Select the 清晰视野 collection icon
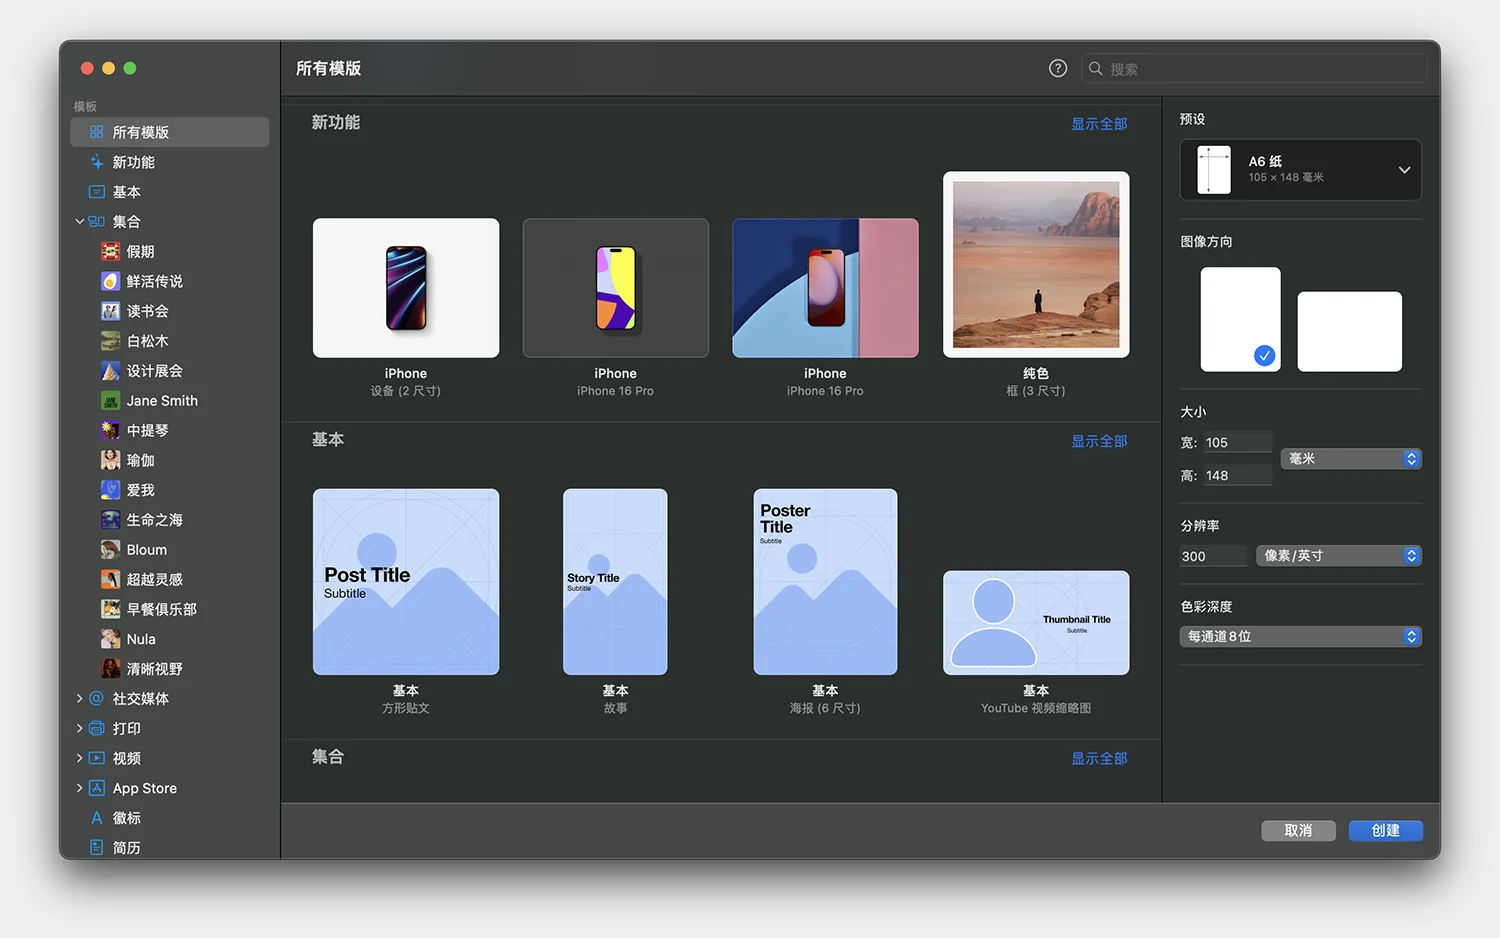This screenshot has width=1500, height=938. click(x=111, y=669)
